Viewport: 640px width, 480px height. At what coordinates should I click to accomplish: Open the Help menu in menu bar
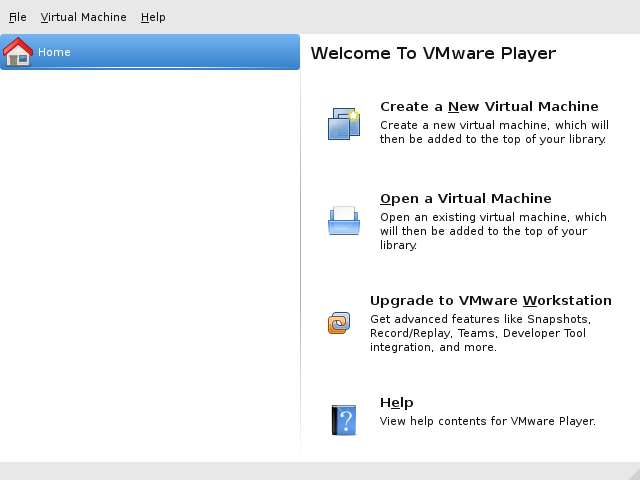(x=153, y=17)
